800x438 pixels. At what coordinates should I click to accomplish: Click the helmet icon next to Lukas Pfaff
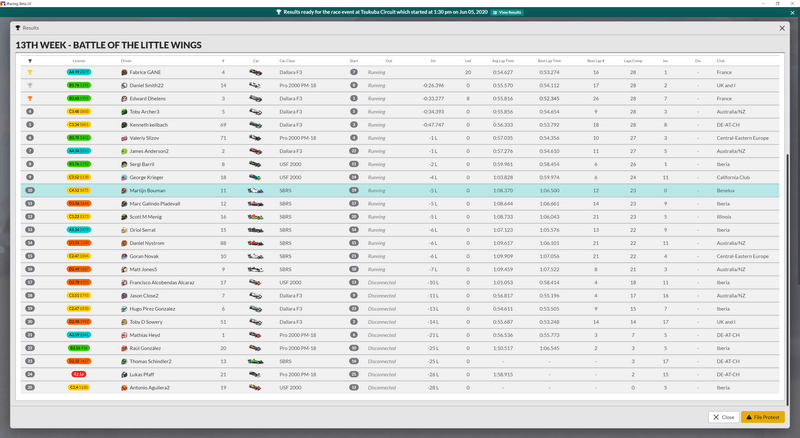pyautogui.click(x=124, y=375)
